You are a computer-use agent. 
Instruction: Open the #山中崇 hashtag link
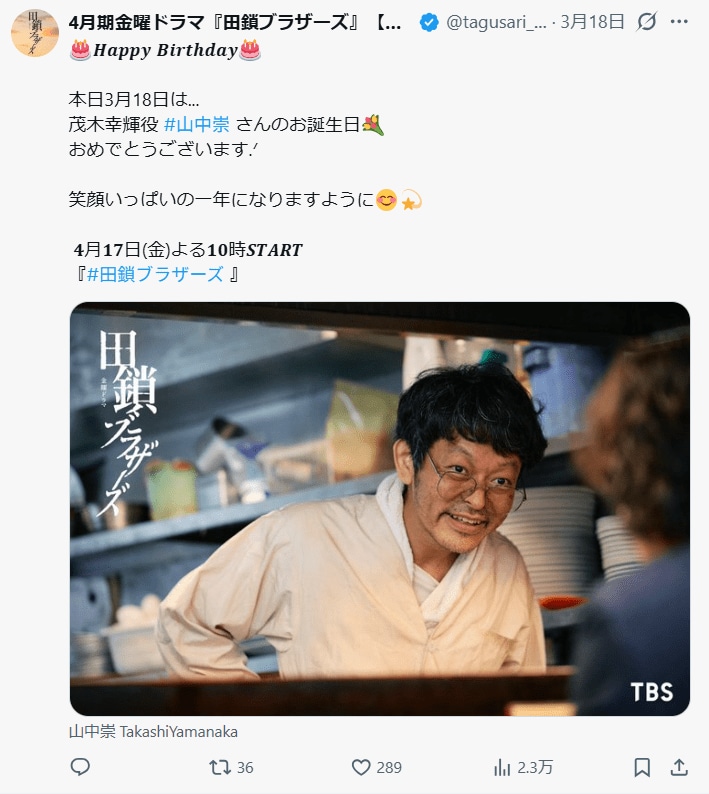pyautogui.click(x=197, y=124)
